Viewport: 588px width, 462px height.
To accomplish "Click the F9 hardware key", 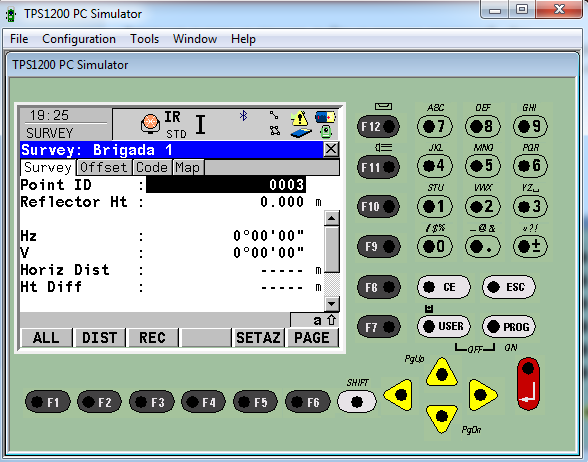I will [x=379, y=246].
